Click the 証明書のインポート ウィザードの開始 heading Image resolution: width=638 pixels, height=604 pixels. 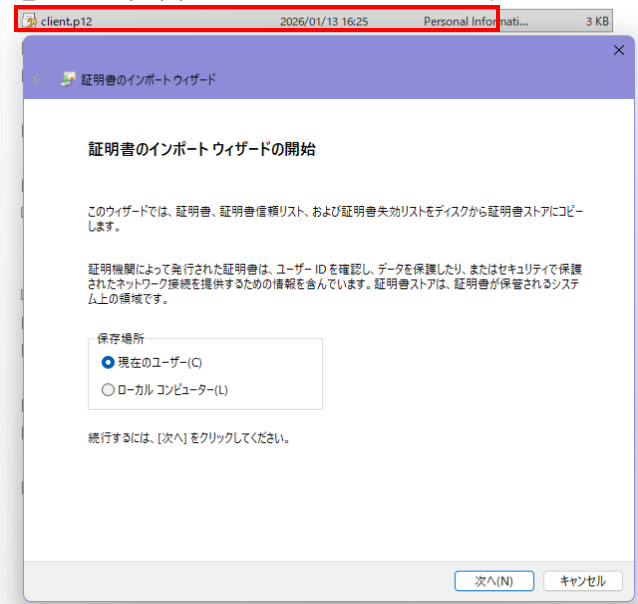click(202, 150)
